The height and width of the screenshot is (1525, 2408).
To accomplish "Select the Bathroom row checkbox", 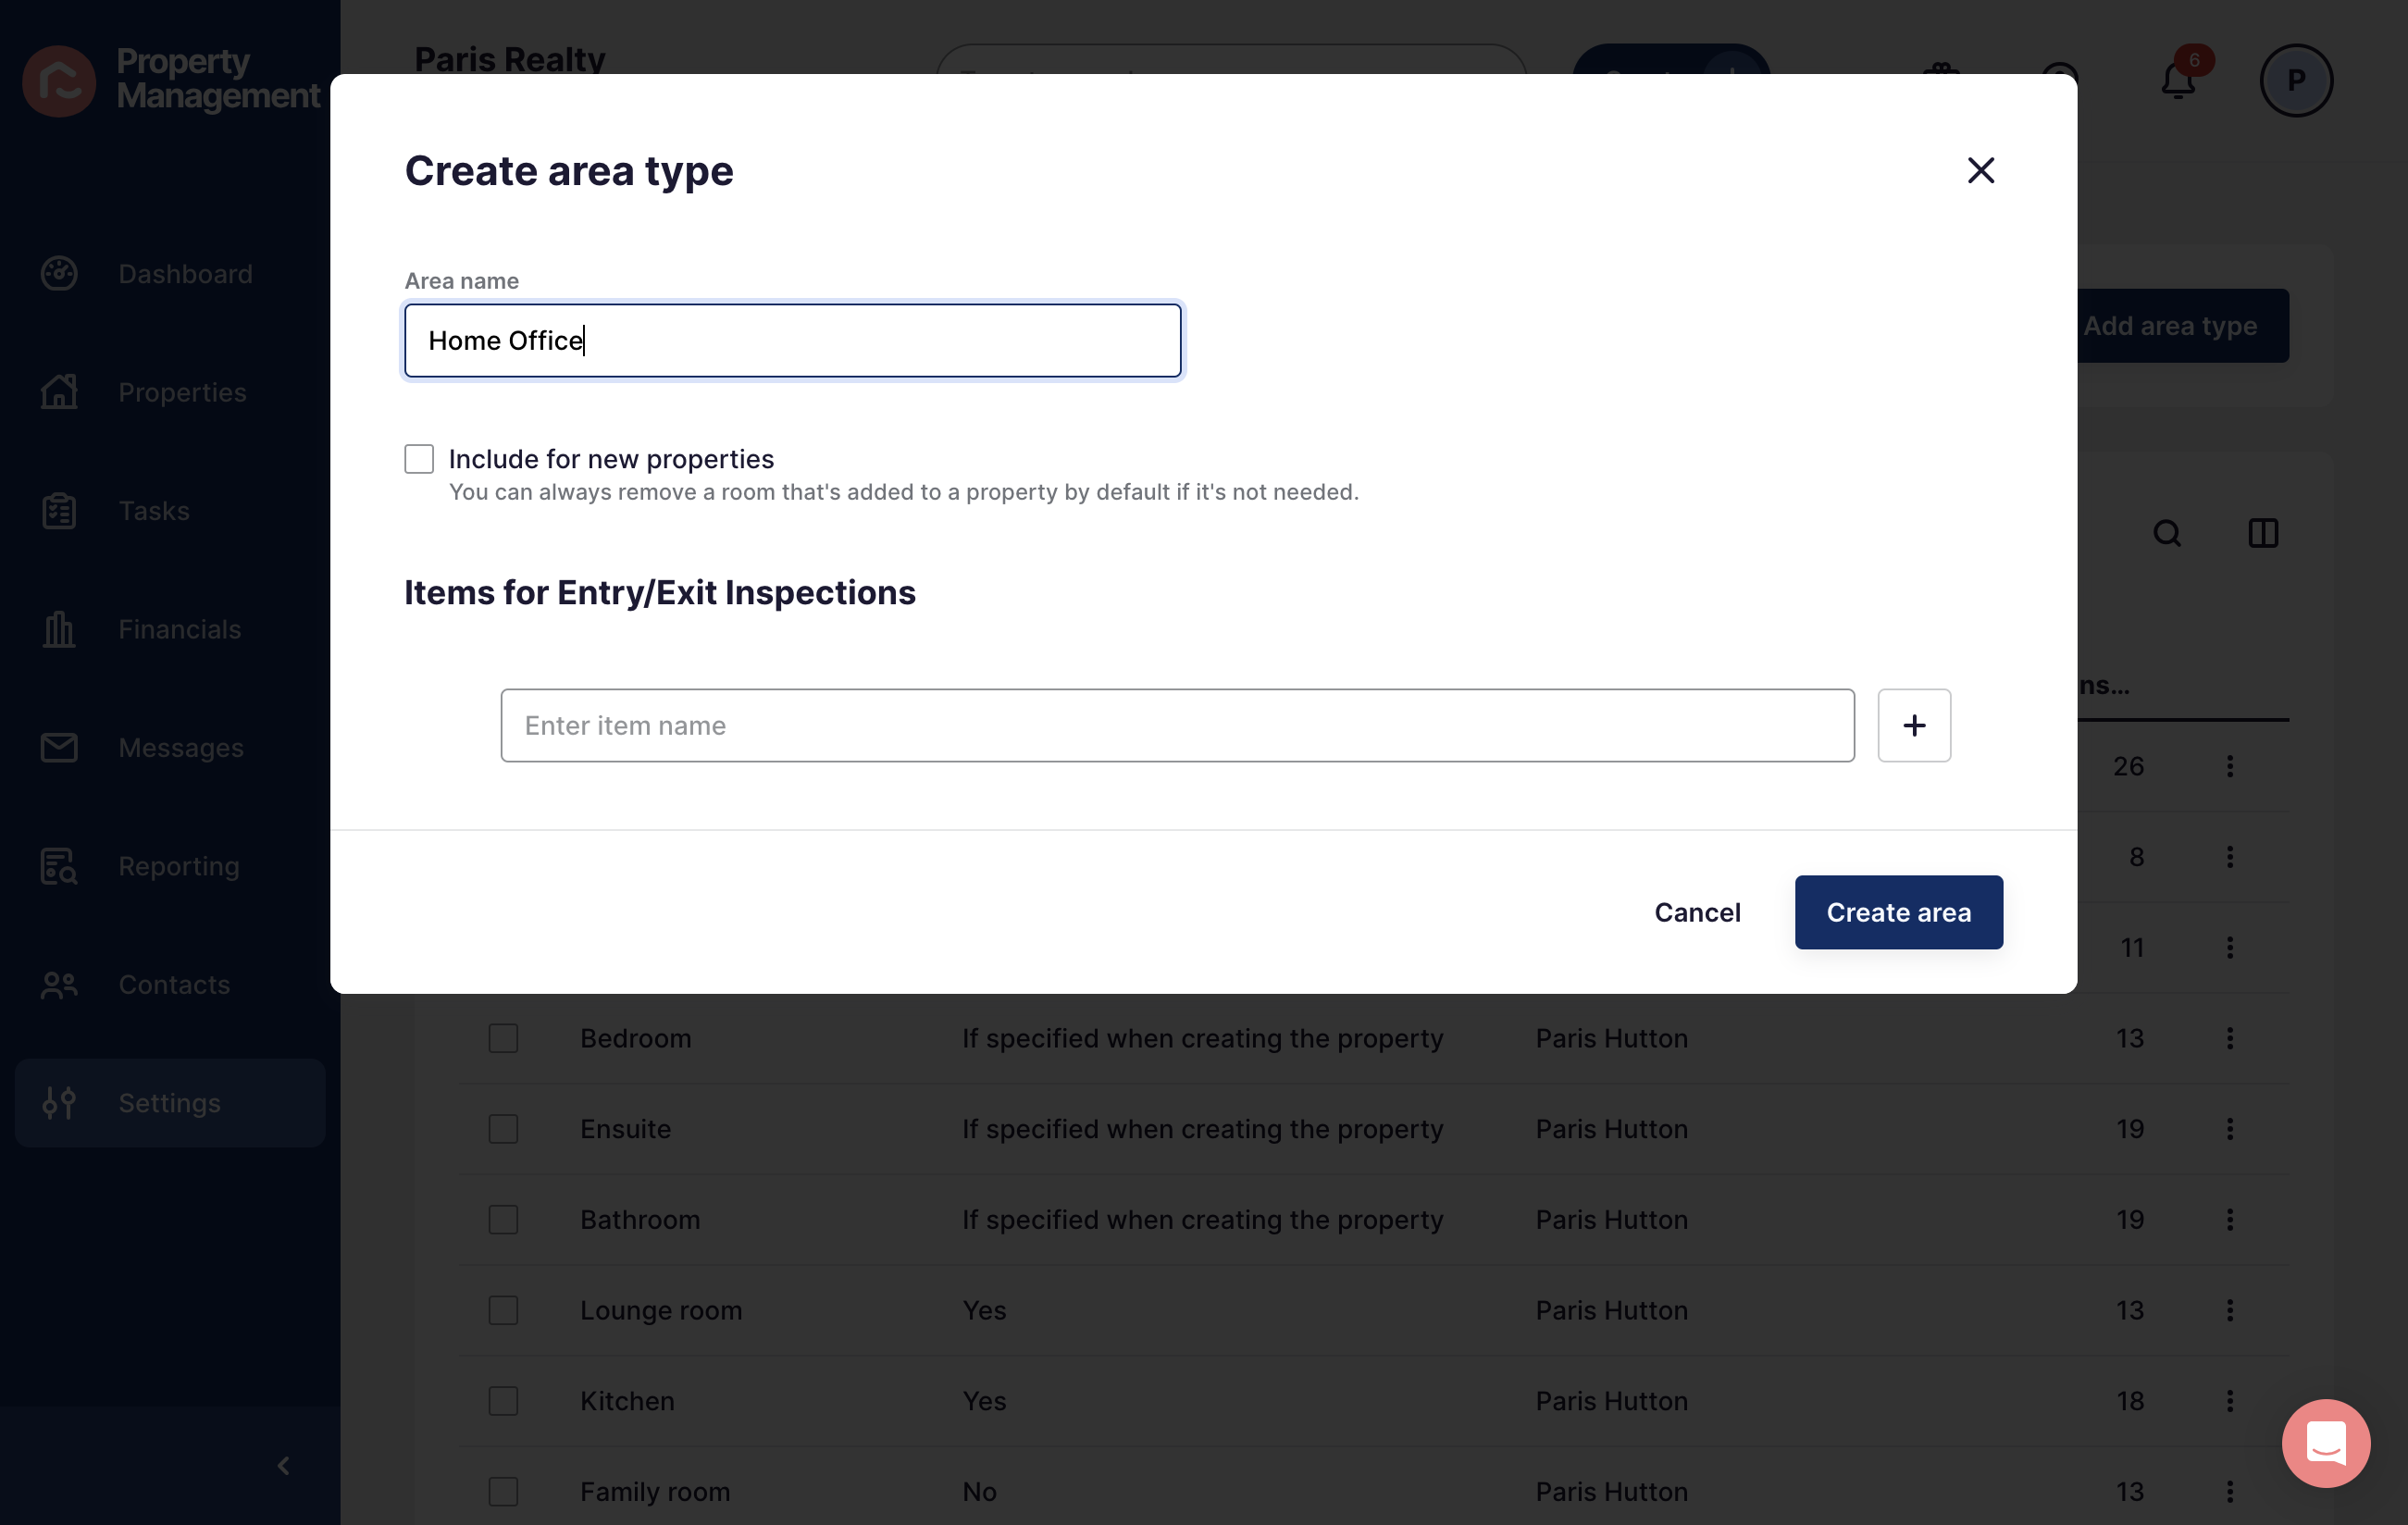I will pyautogui.click(x=503, y=1219).
